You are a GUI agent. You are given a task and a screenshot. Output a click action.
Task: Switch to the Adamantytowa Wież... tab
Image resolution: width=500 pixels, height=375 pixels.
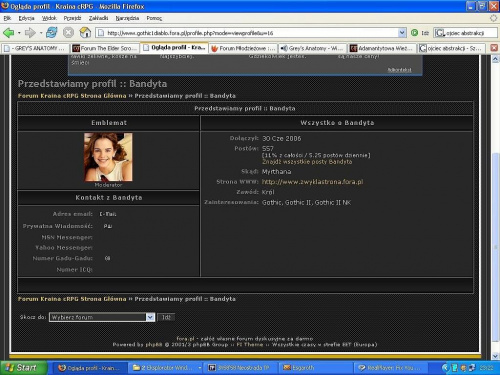(x=382, y=48)
